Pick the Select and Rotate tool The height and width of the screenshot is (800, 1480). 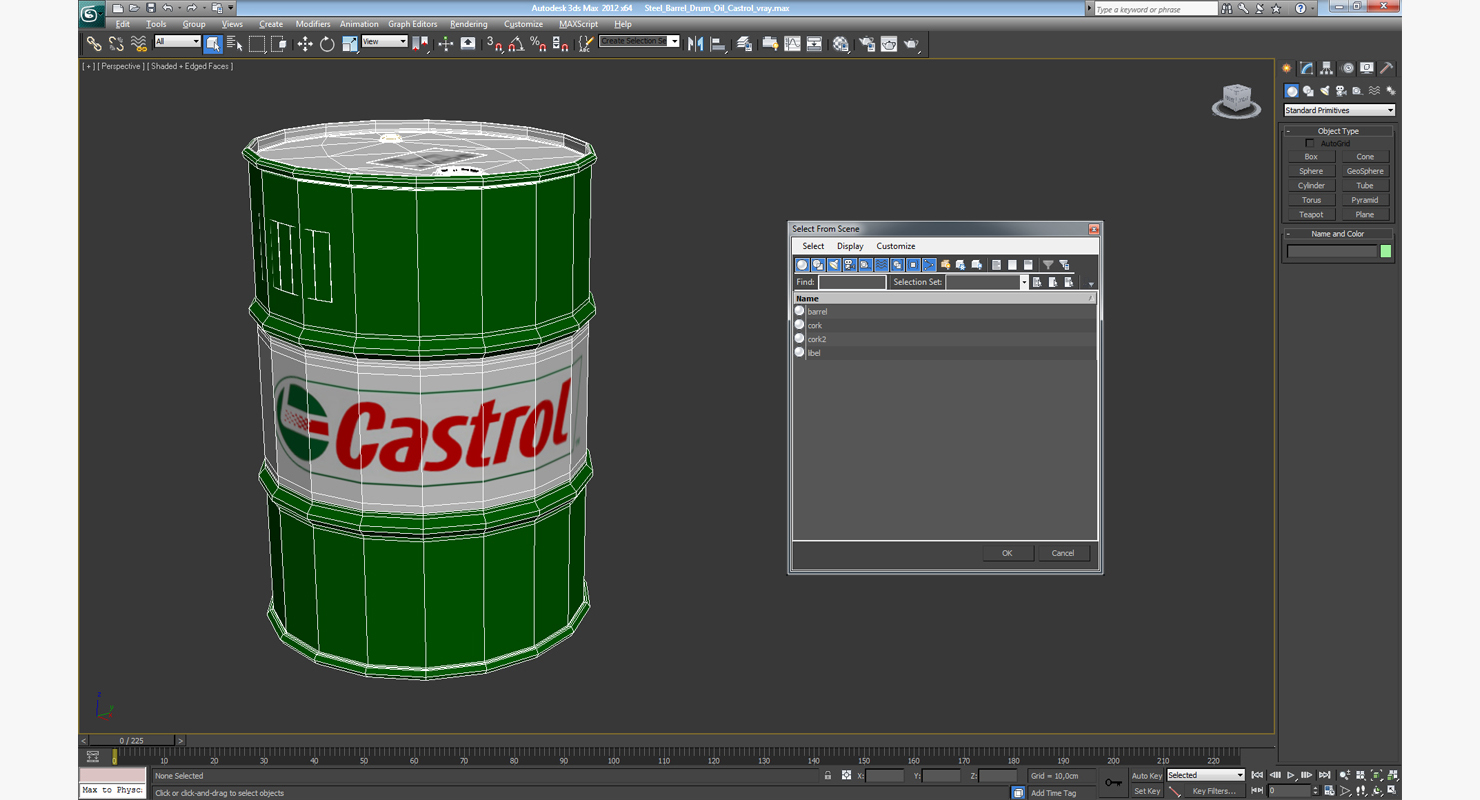327,43
